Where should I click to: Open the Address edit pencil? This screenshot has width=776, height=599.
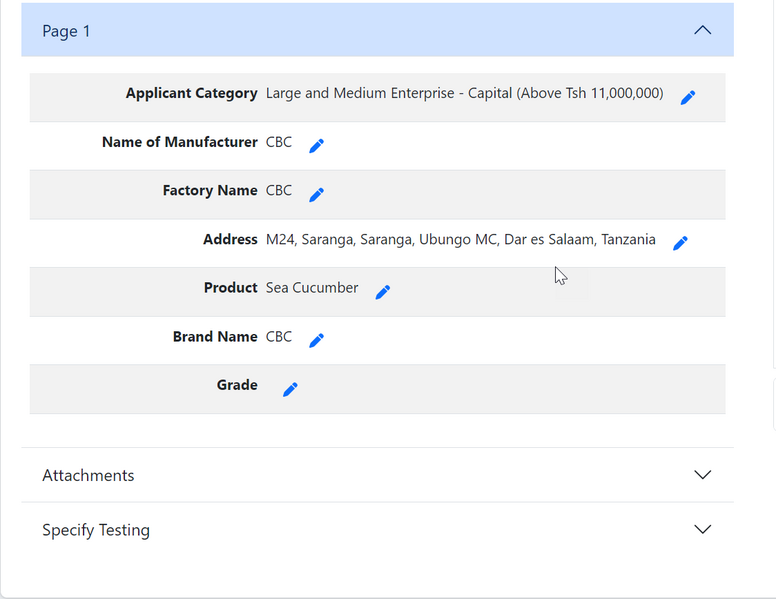[681, 243]
